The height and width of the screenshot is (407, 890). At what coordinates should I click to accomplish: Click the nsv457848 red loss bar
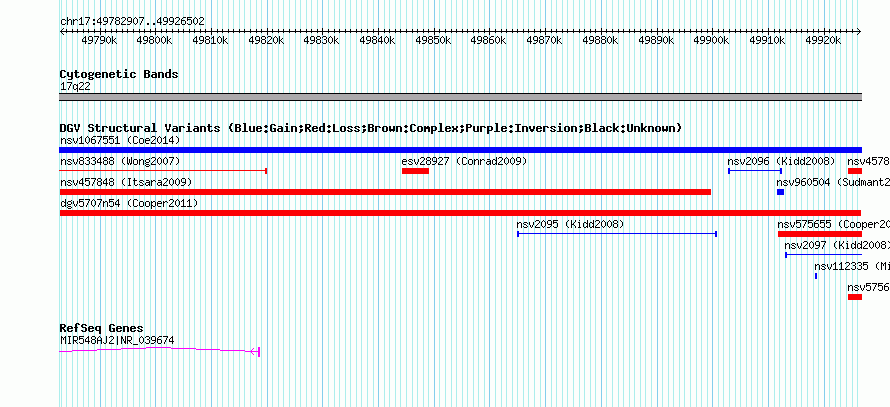pos(385,192)
